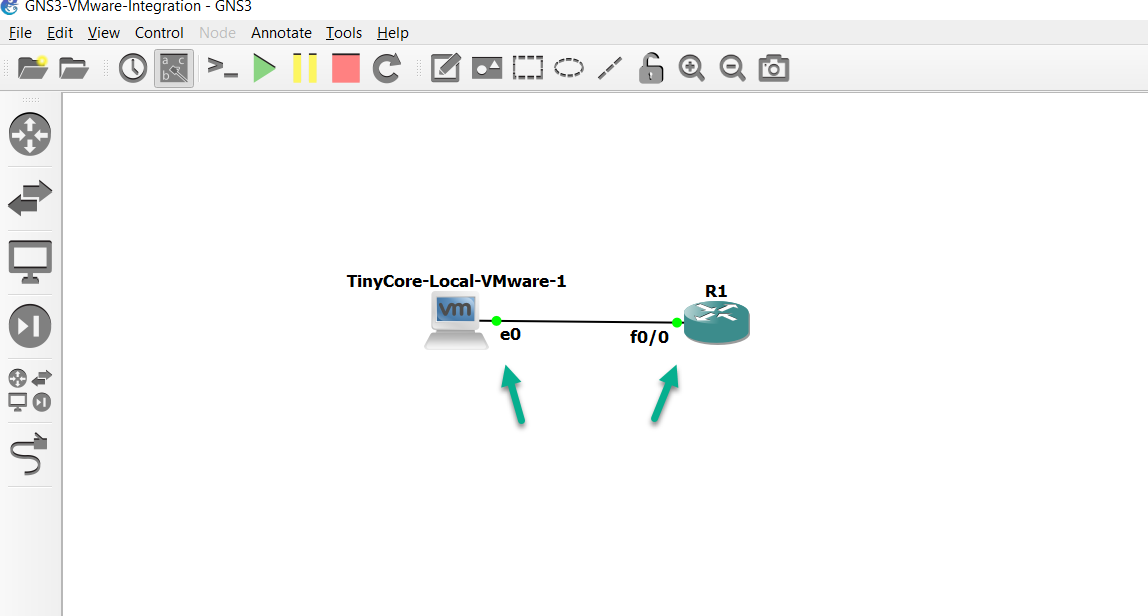This screenshot has width=1148, height=616.
Task: Open console to all devices
Action: (x=222, y=68)
